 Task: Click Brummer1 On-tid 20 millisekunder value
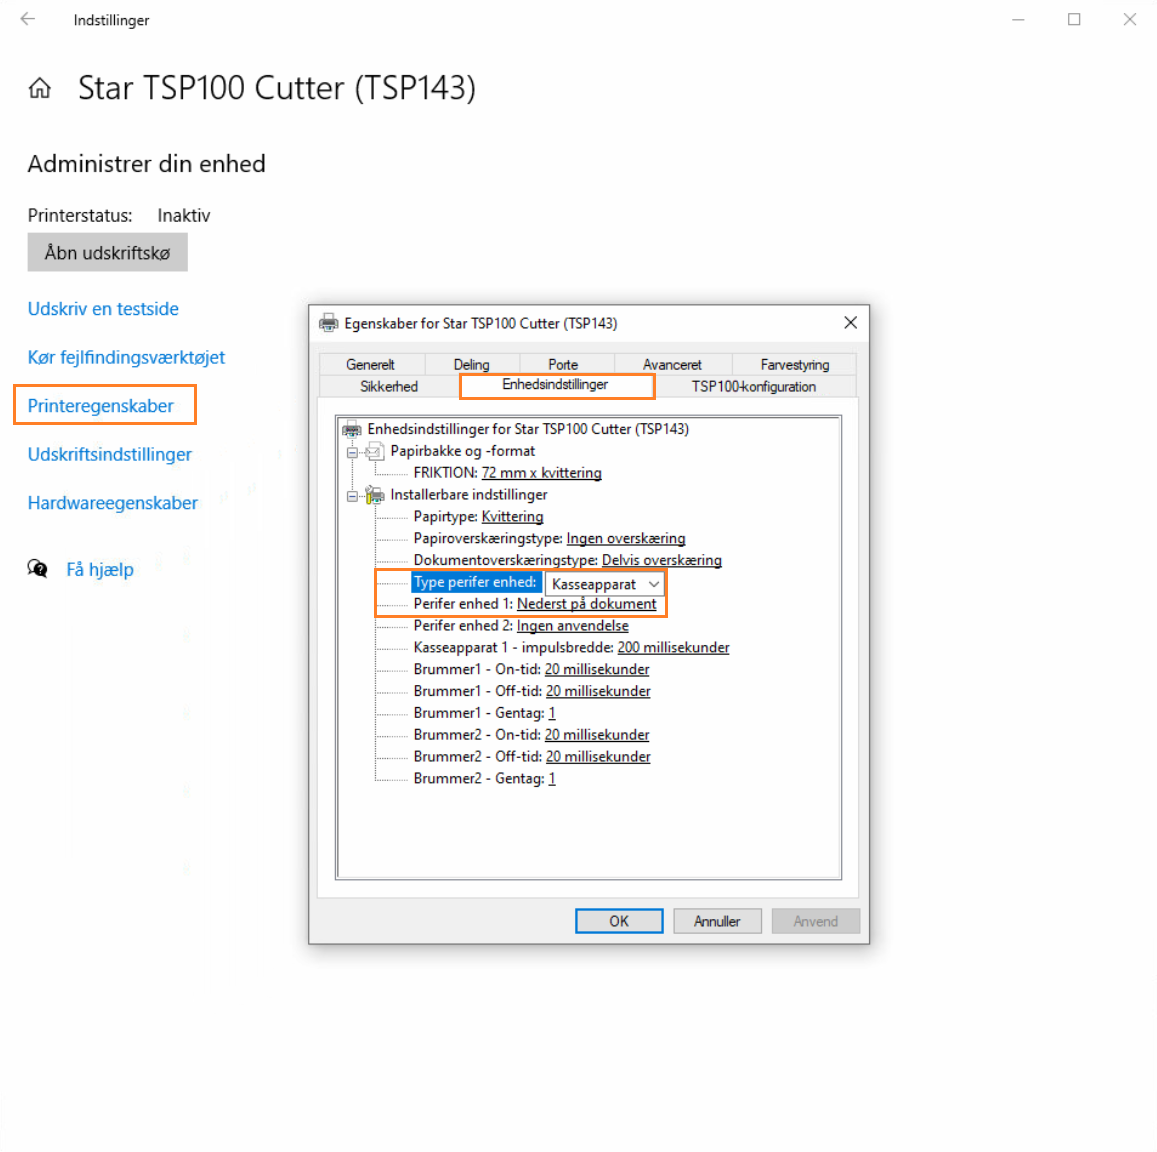click(597, 669)
